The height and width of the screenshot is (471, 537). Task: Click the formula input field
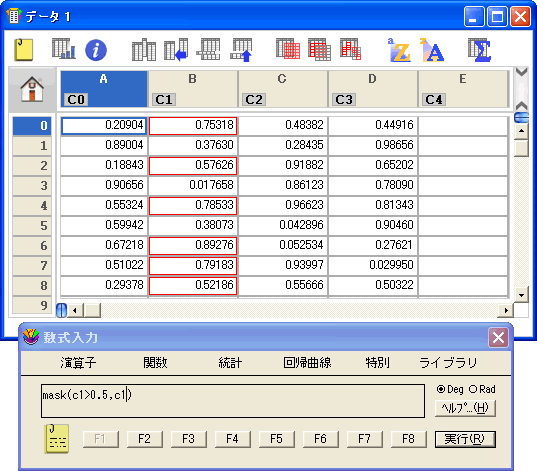233,401
